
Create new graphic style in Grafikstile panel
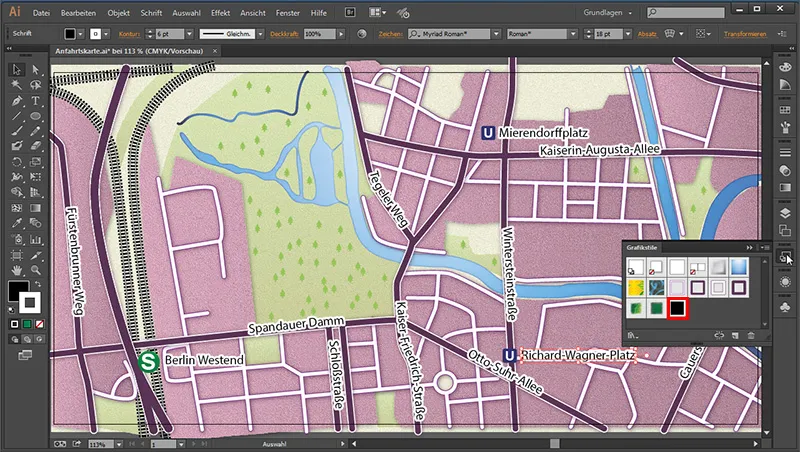(735, 335)
